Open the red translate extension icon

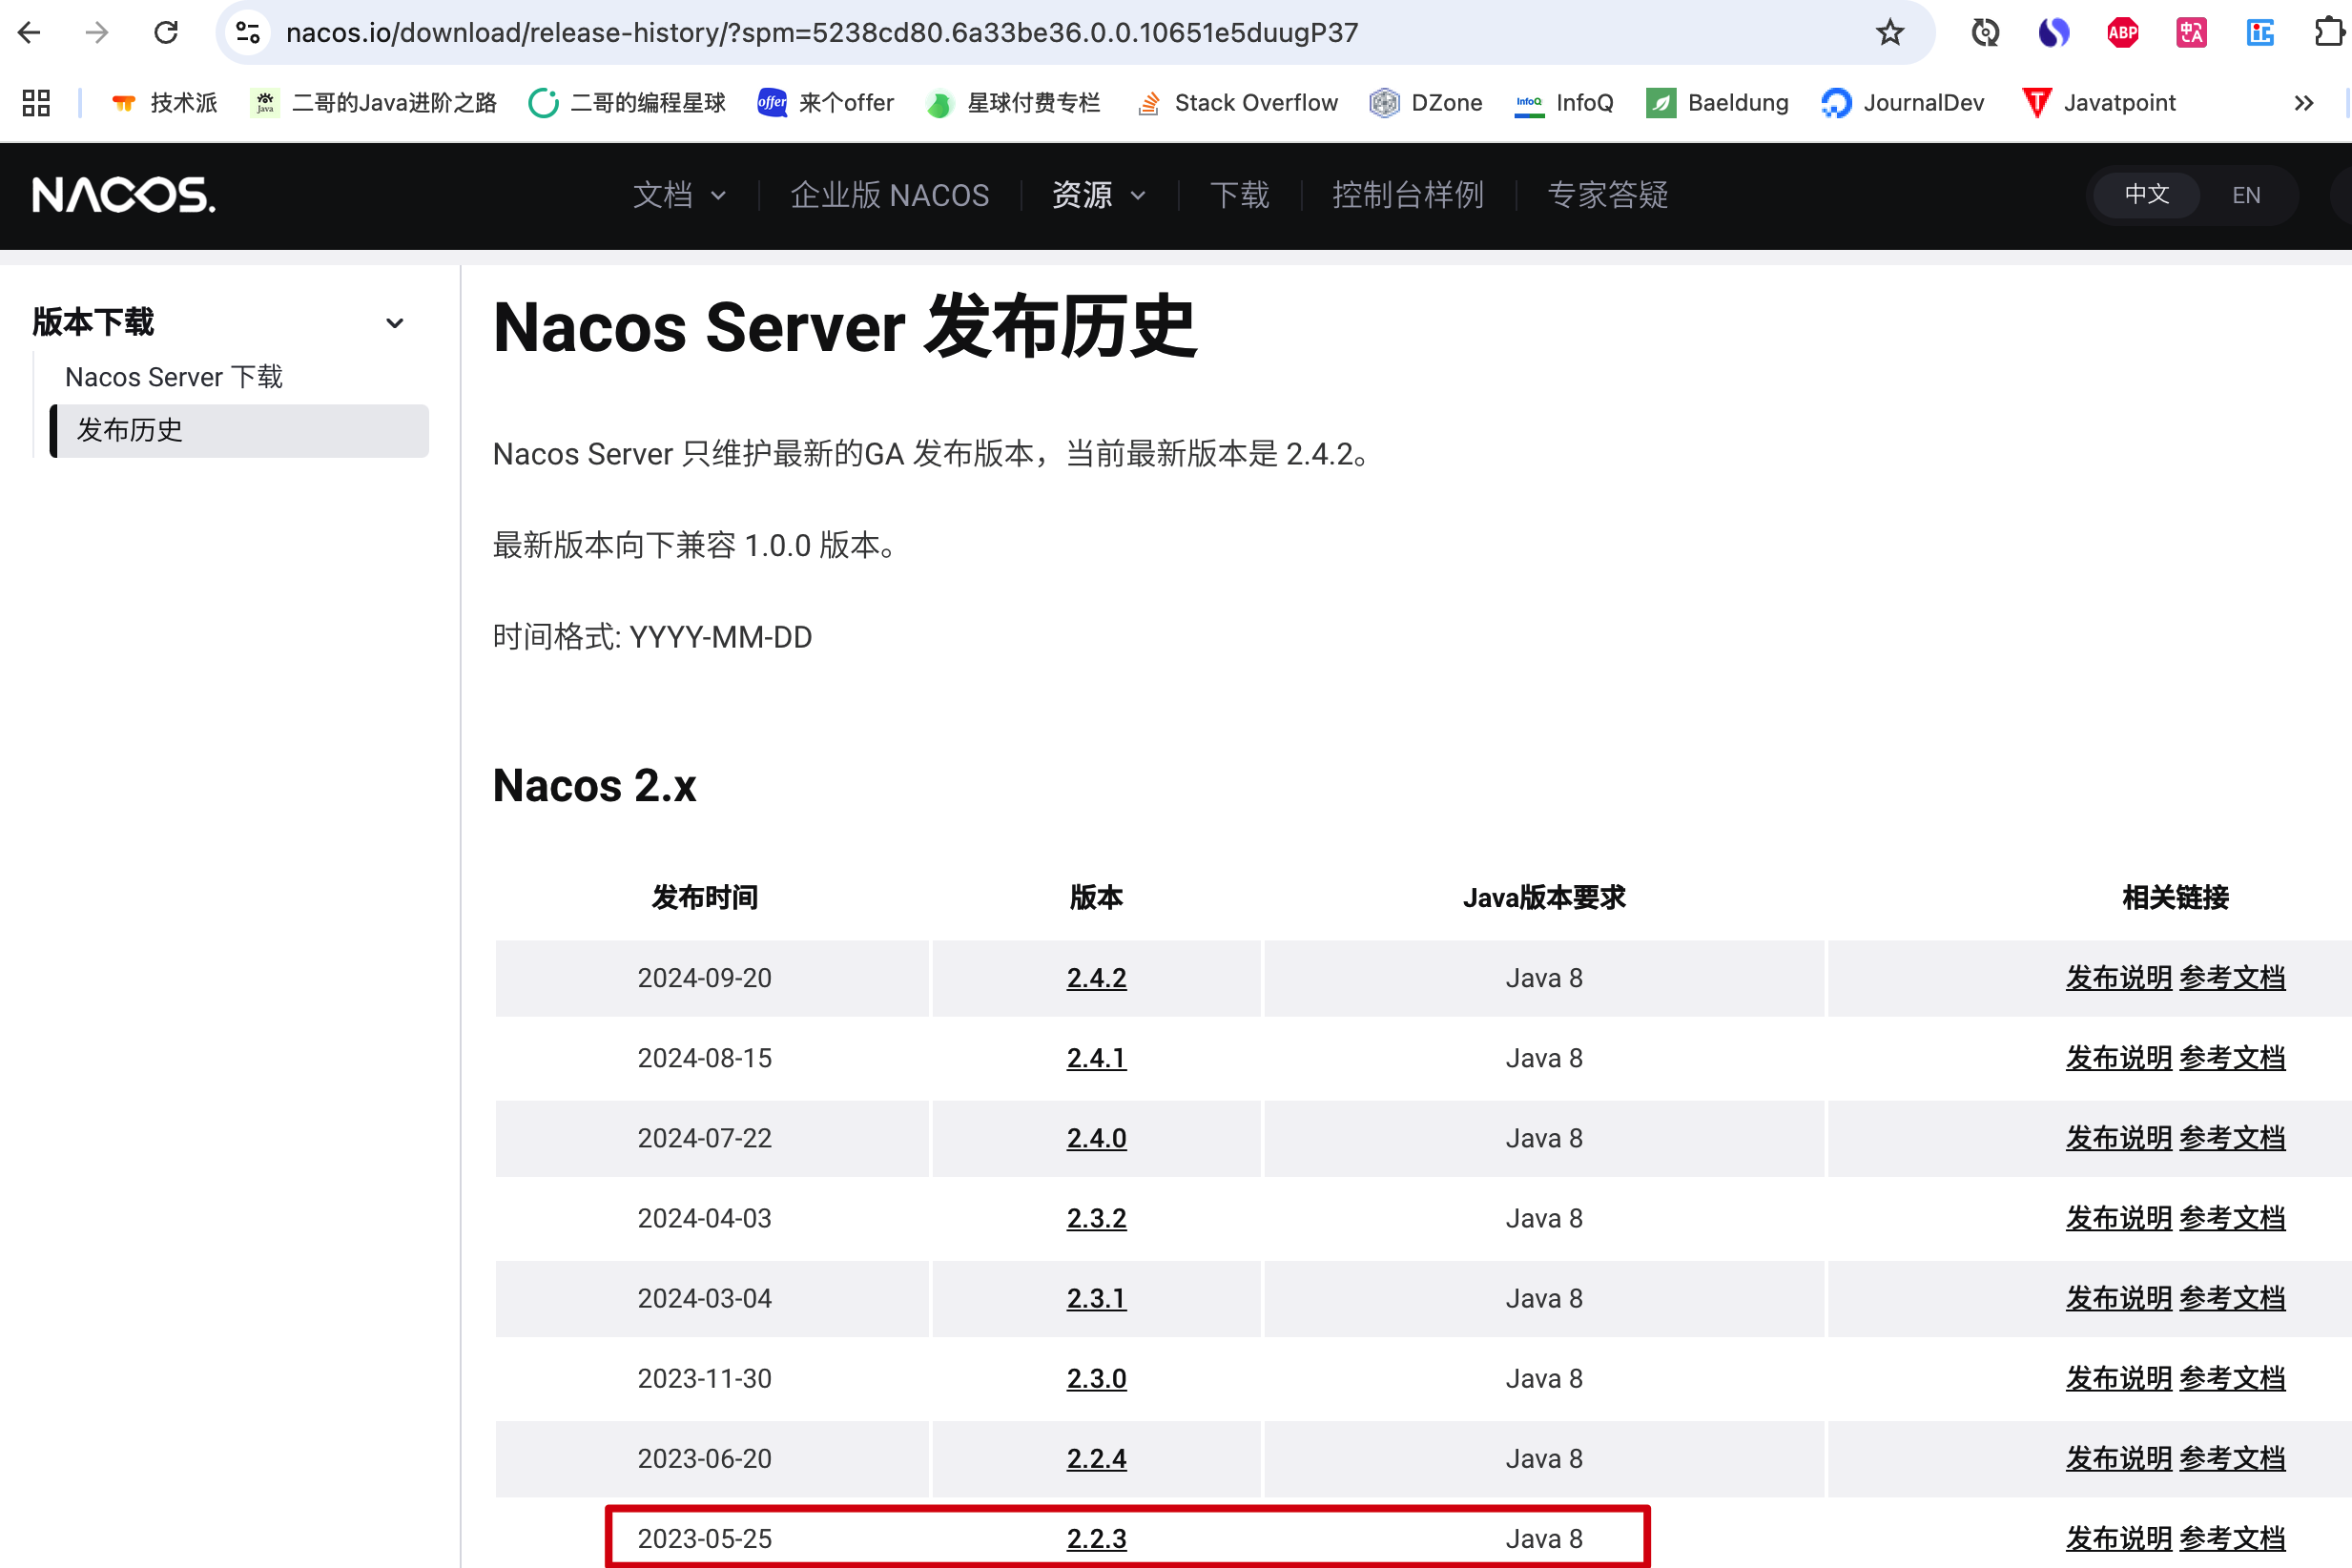2191,33
